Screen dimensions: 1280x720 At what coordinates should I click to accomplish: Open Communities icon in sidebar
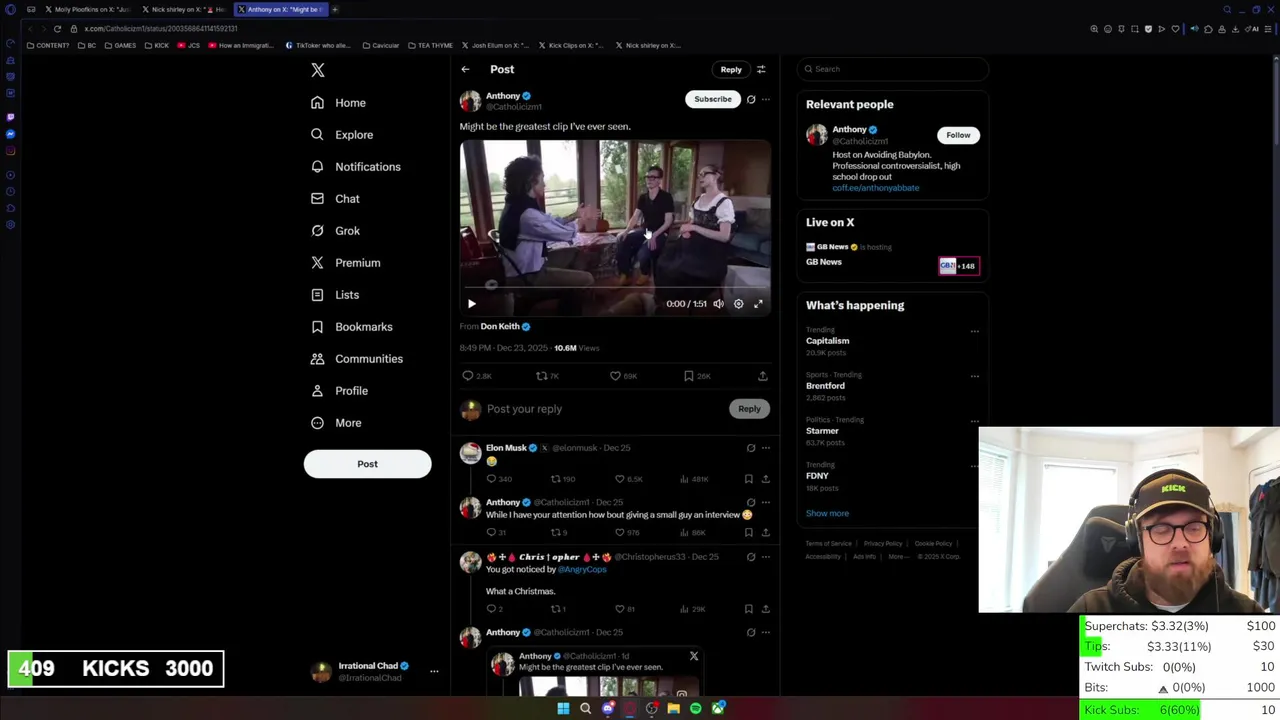pos(317,359)
